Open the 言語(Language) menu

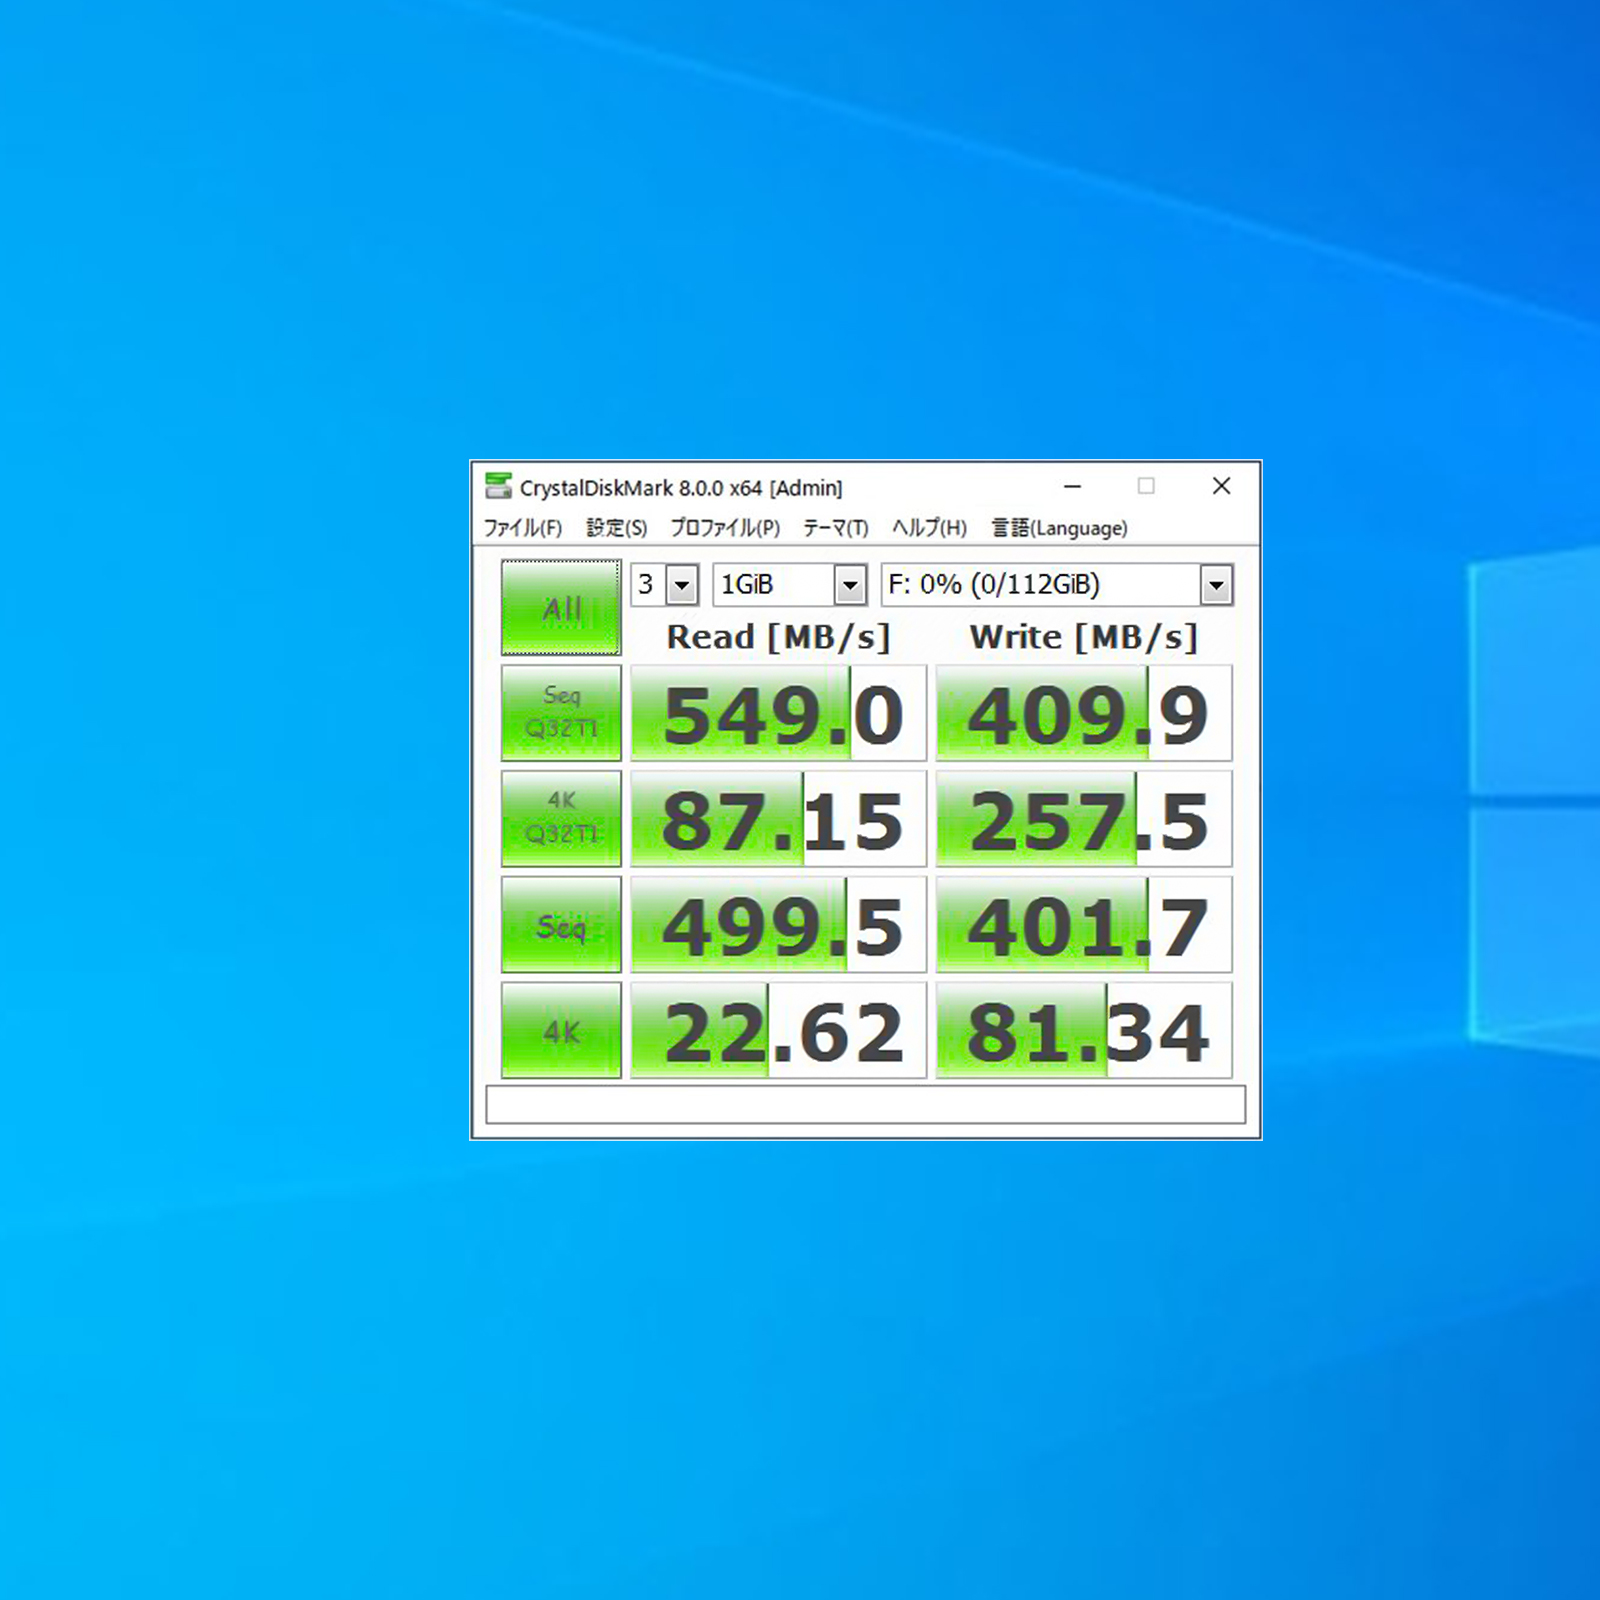coord(1059,528)
